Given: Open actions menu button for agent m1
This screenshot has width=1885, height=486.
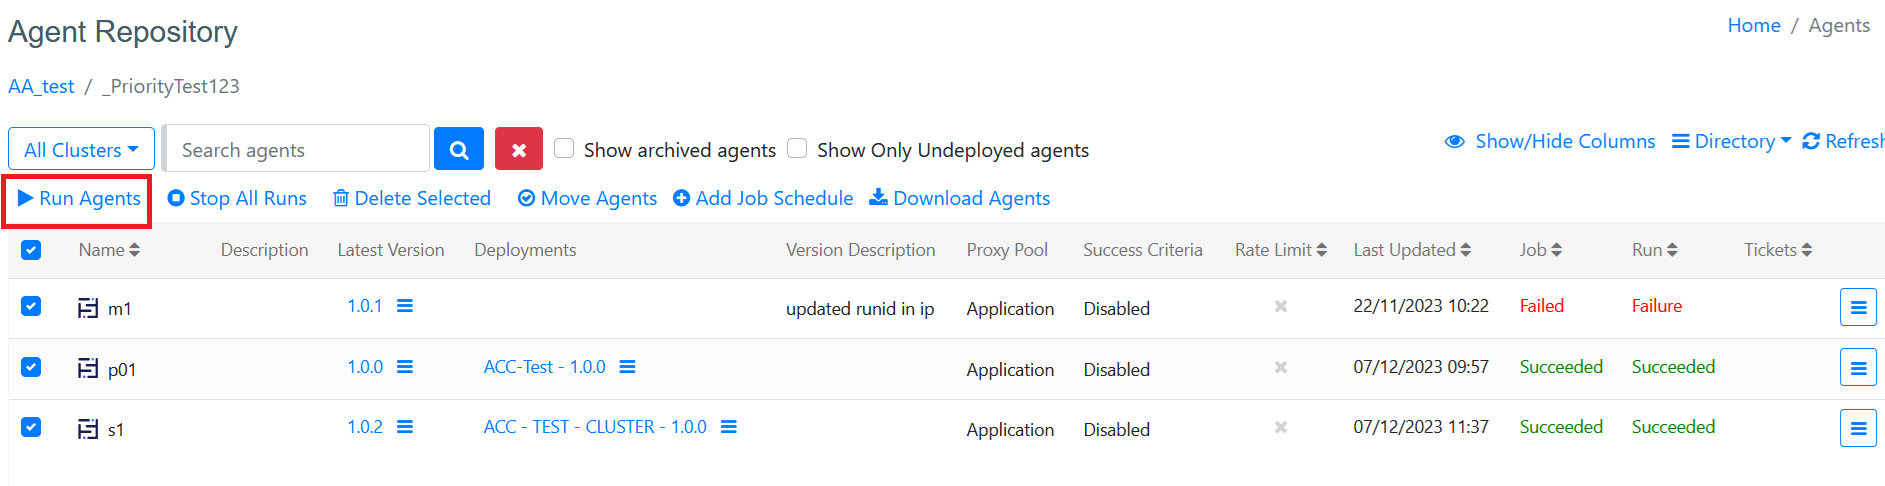Looking at the screenshot, I should [1857, 308].
